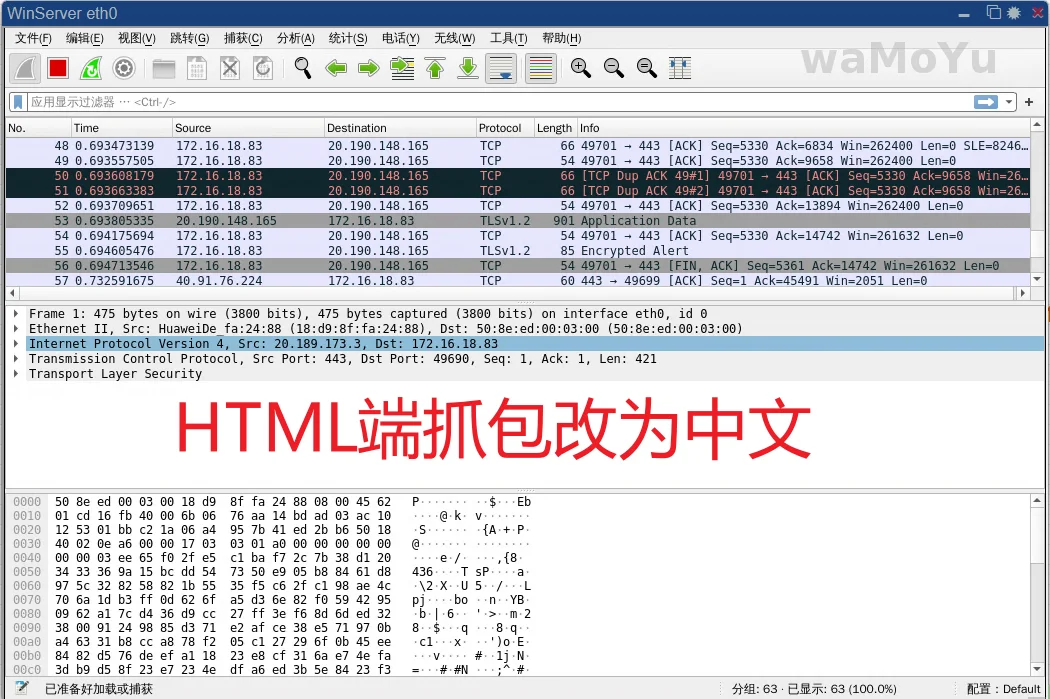The width and height of the screenshot is (1050, 699).
Task: Expand Transport Layer Security section
Action: pos(16,374)
